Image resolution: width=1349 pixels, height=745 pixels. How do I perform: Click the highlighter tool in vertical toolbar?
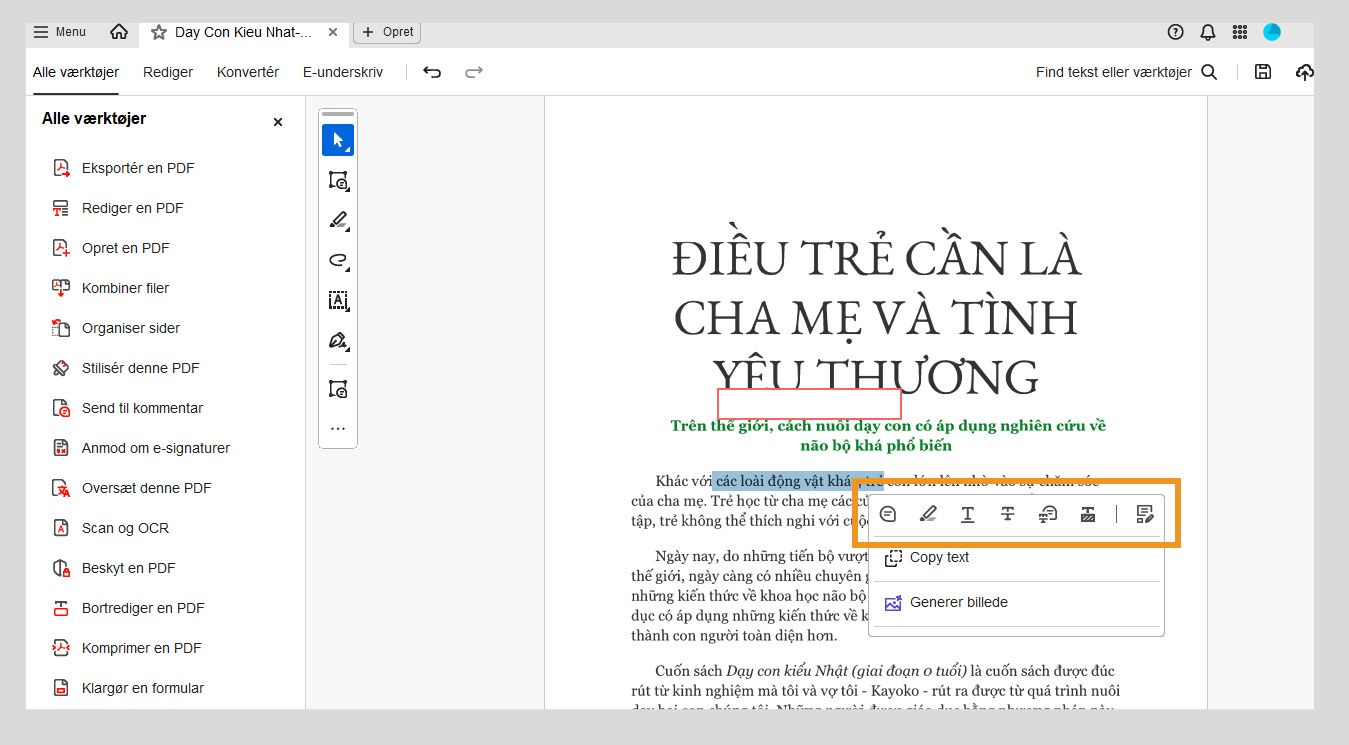click(337, 220)
